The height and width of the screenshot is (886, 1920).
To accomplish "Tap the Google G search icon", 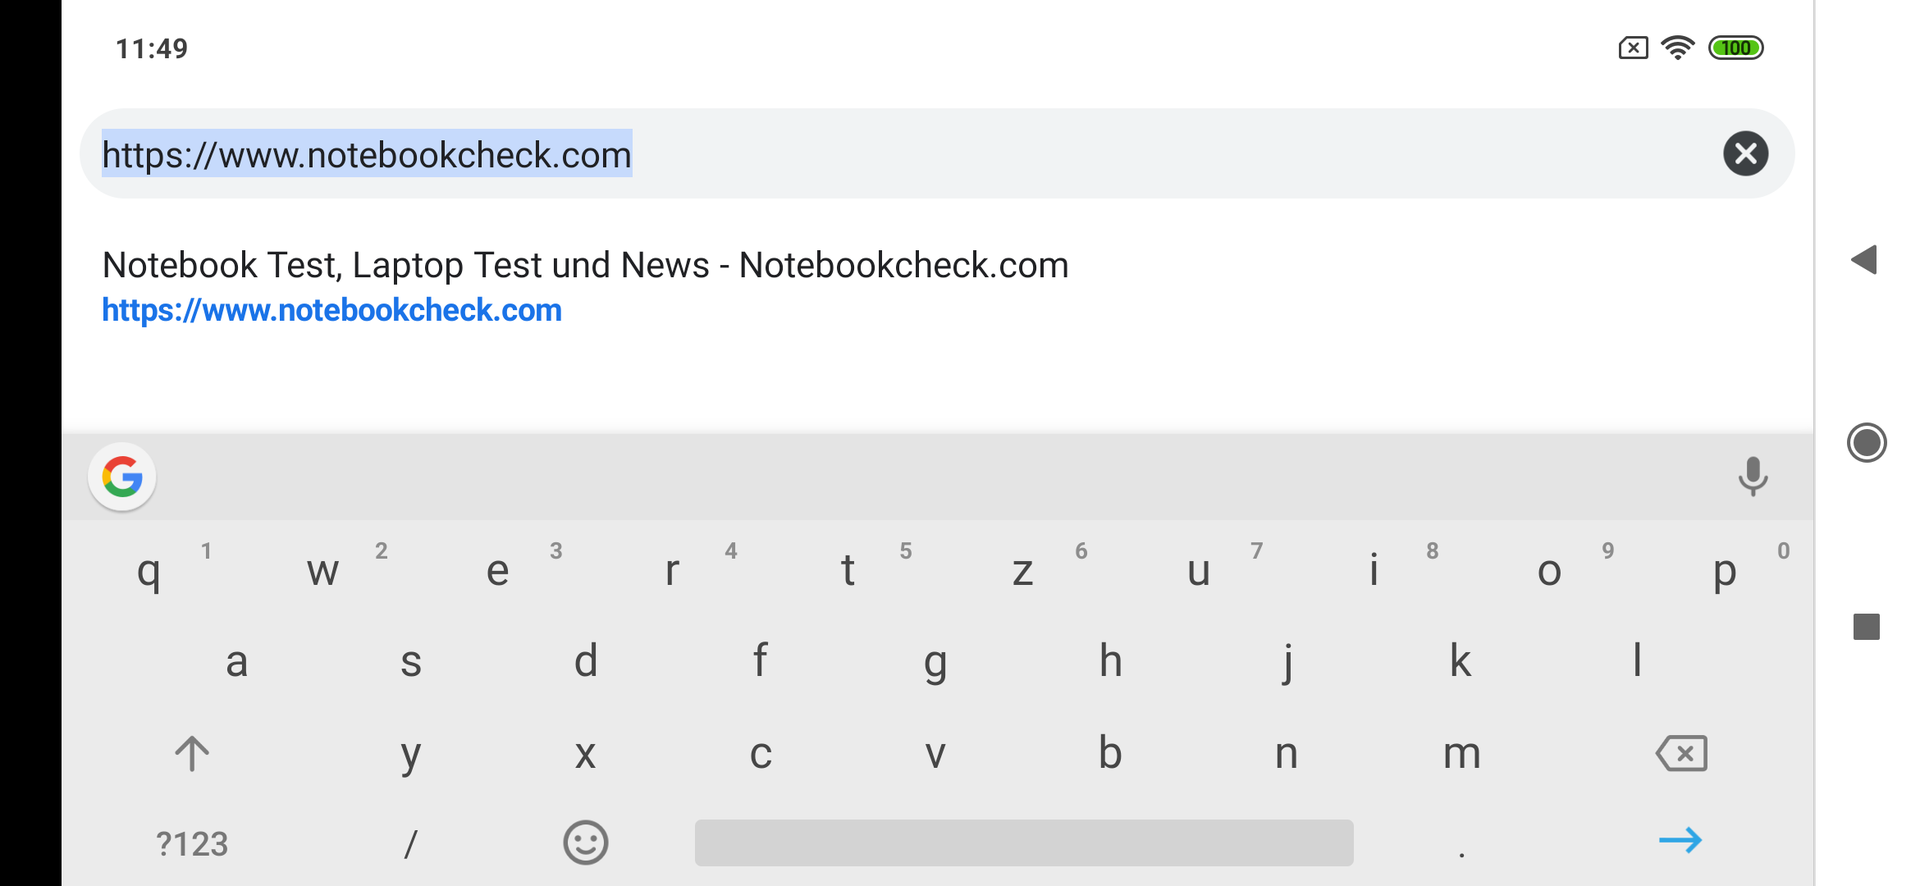I will [123, 477].
